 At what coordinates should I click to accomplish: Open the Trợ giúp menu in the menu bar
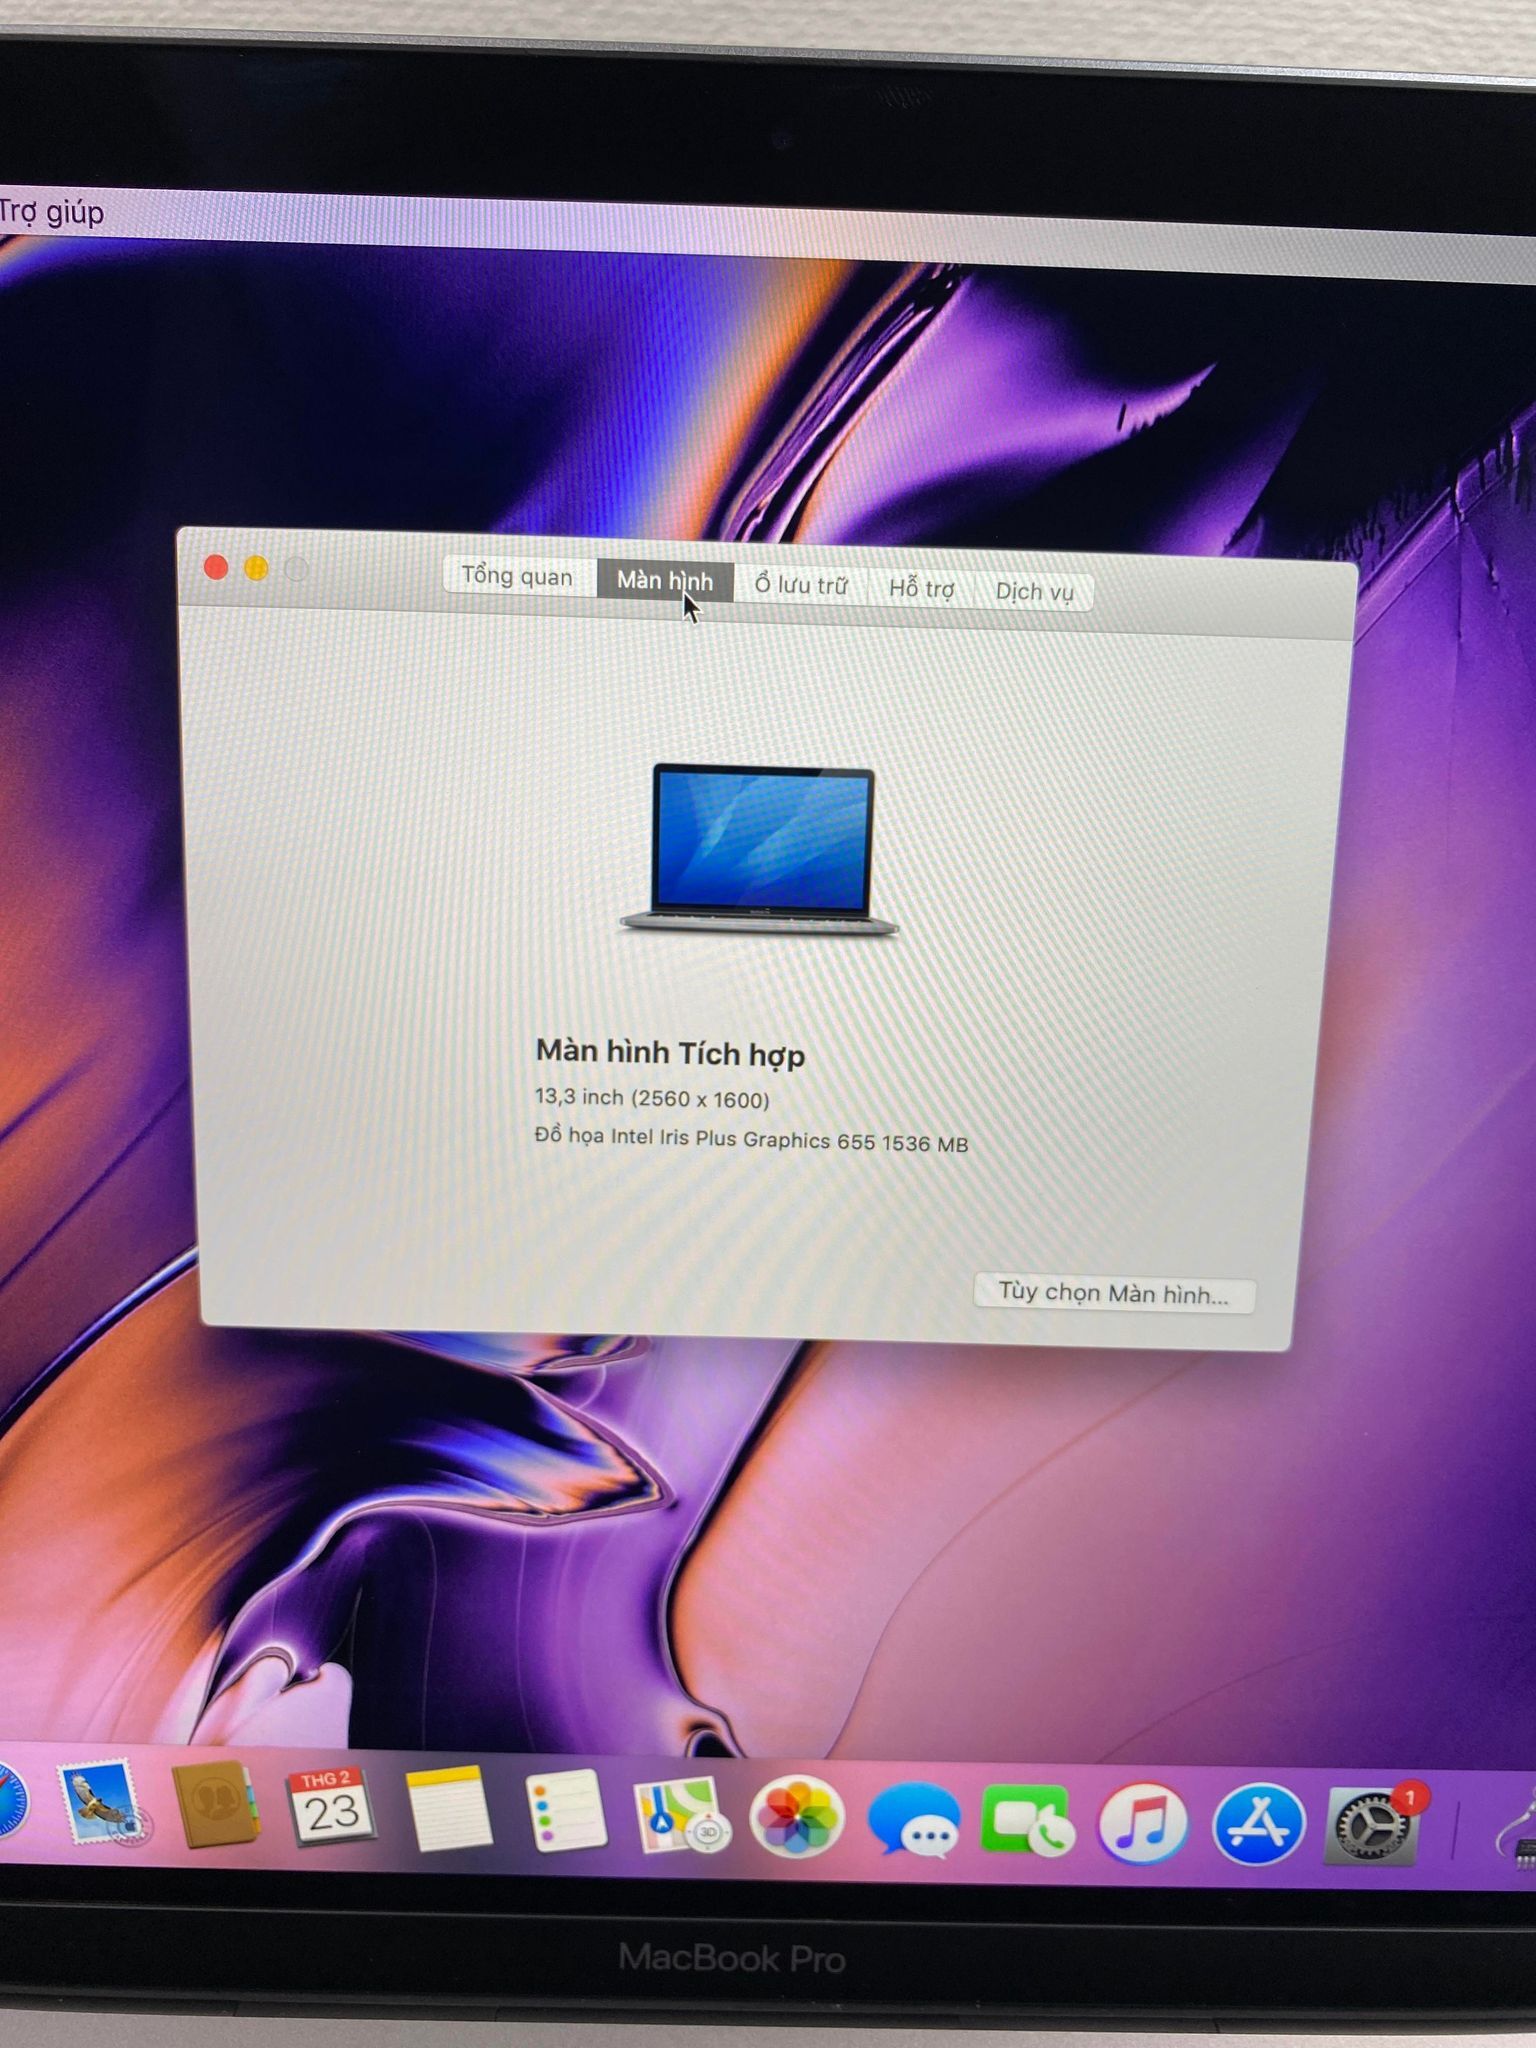(x=52, y=212)
